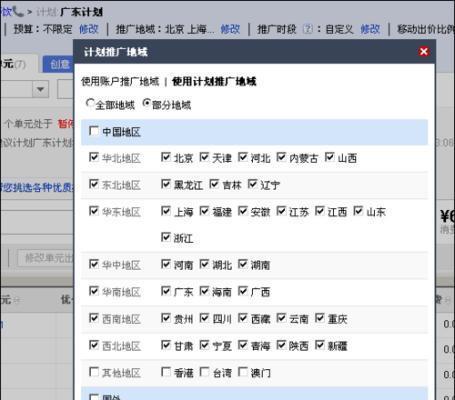This screenshot has height=400, width=455.
Task: Toggle the 华中地区 checkbox
Action: pyautogui.click(x=94, y=264)
